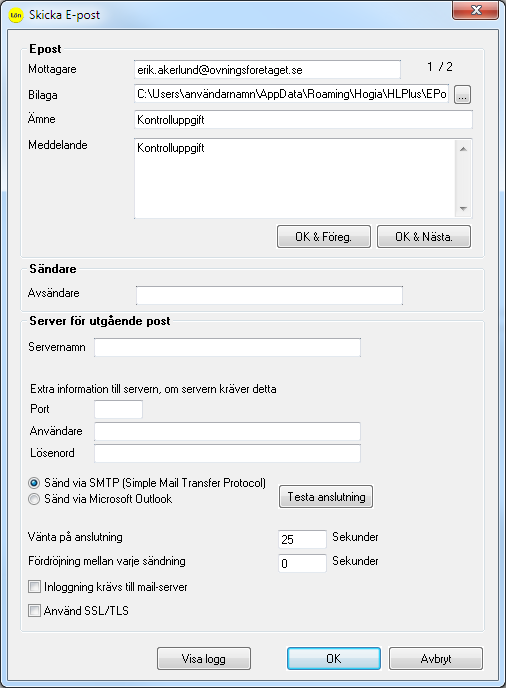The image size is (506, 688).
Task: Focus the Servernamn text box
Action: tap(227, 348)
